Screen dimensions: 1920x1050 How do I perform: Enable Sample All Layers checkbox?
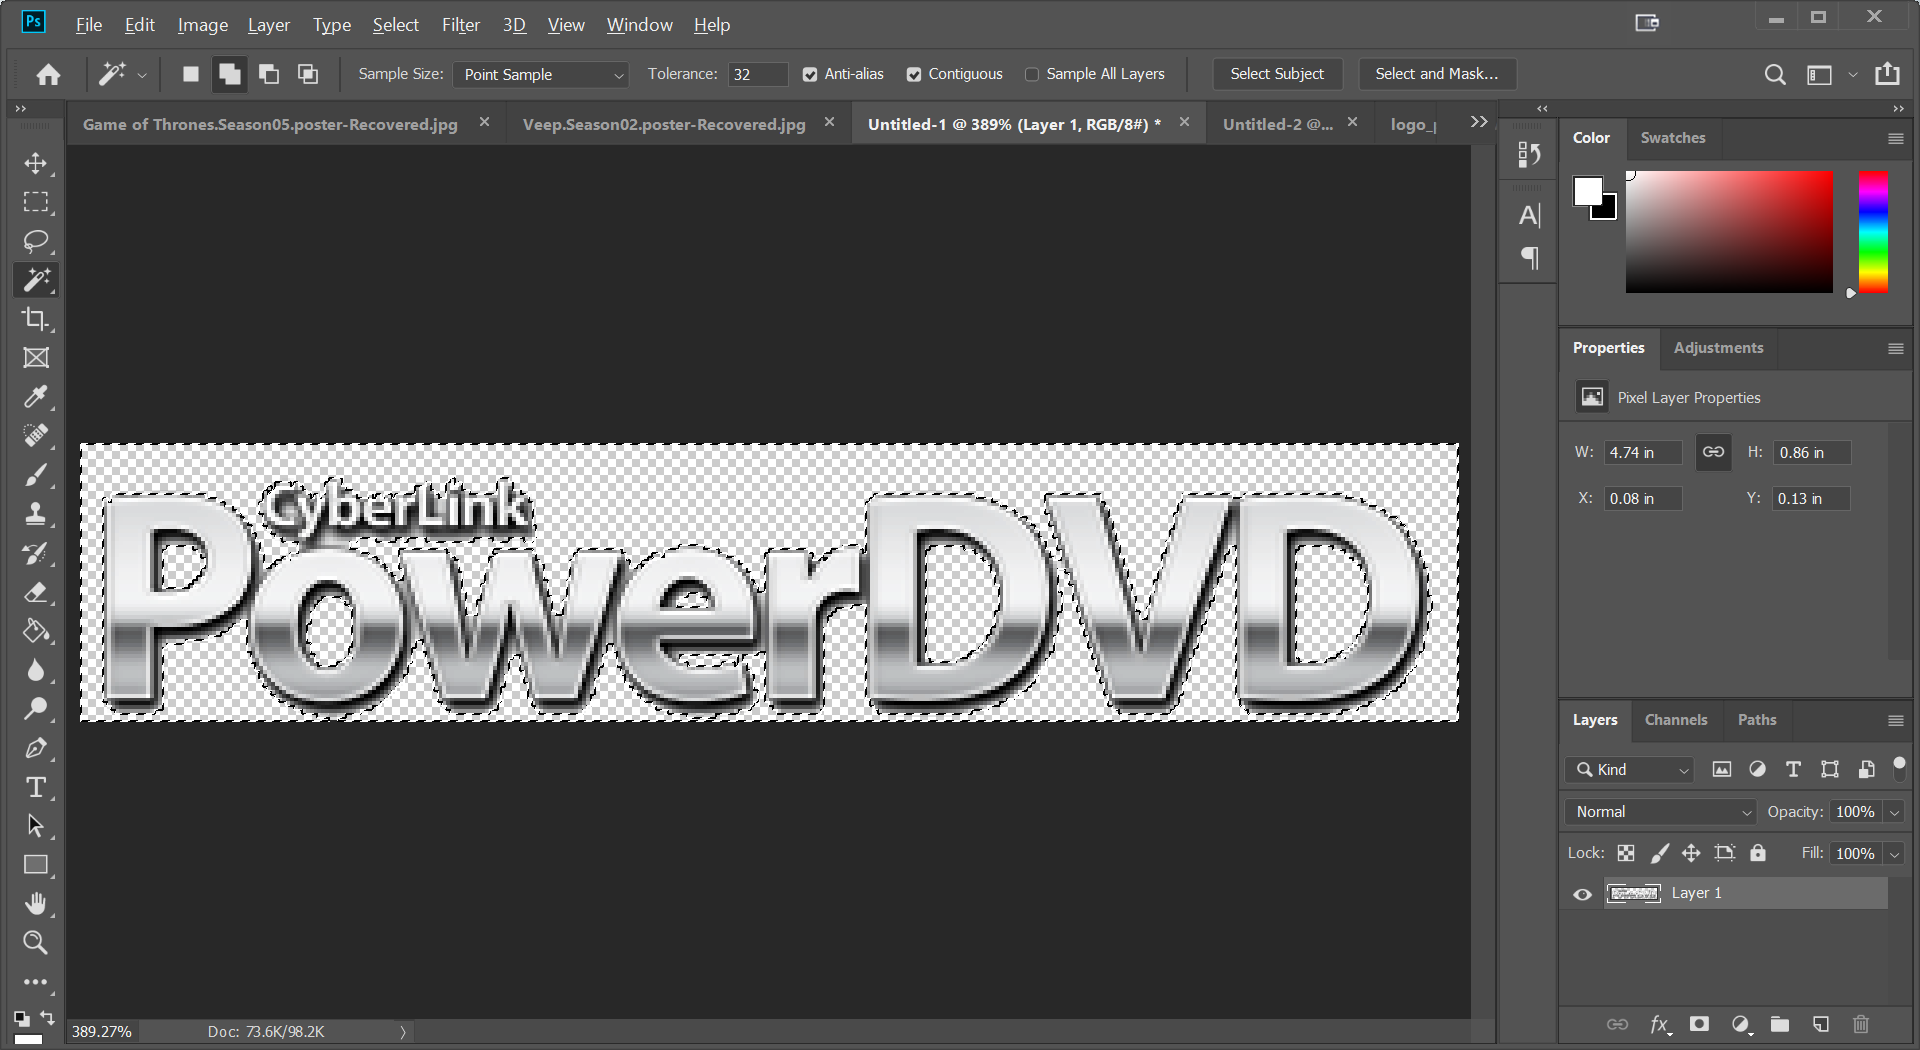(x=1032, y=74)
